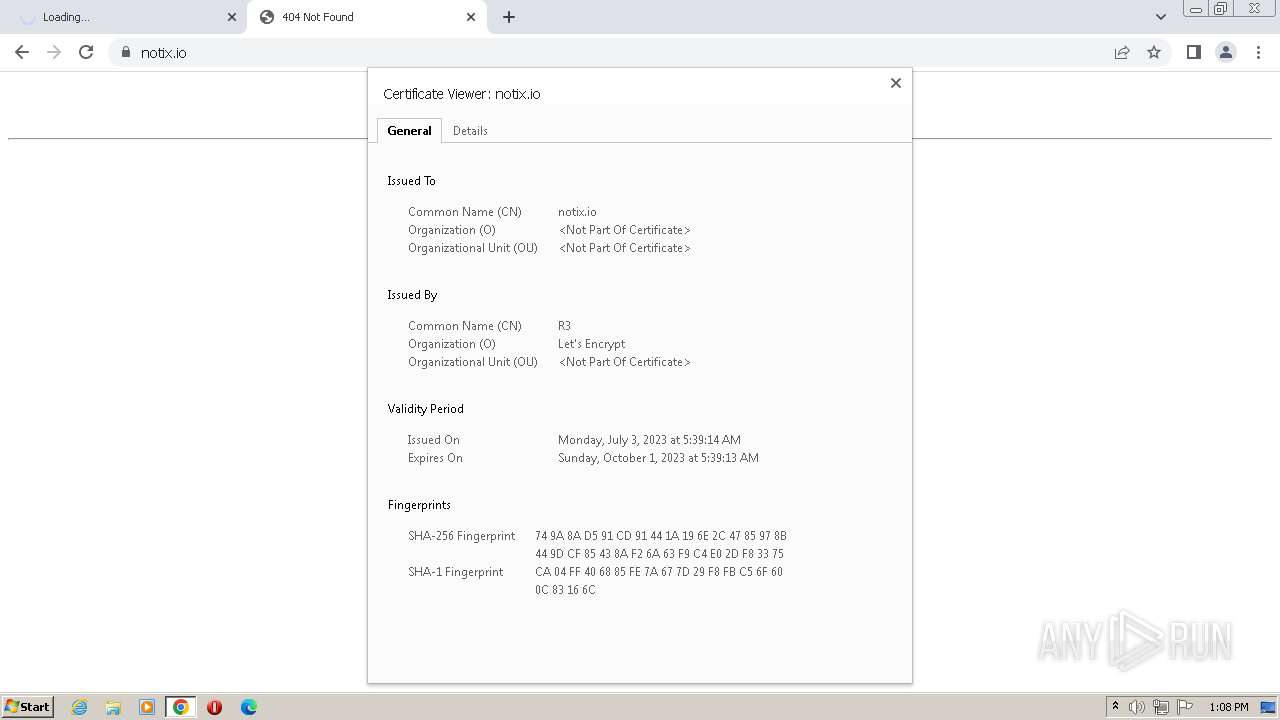
Task: Share this page using the share icon
Action: click(1122, 52)
